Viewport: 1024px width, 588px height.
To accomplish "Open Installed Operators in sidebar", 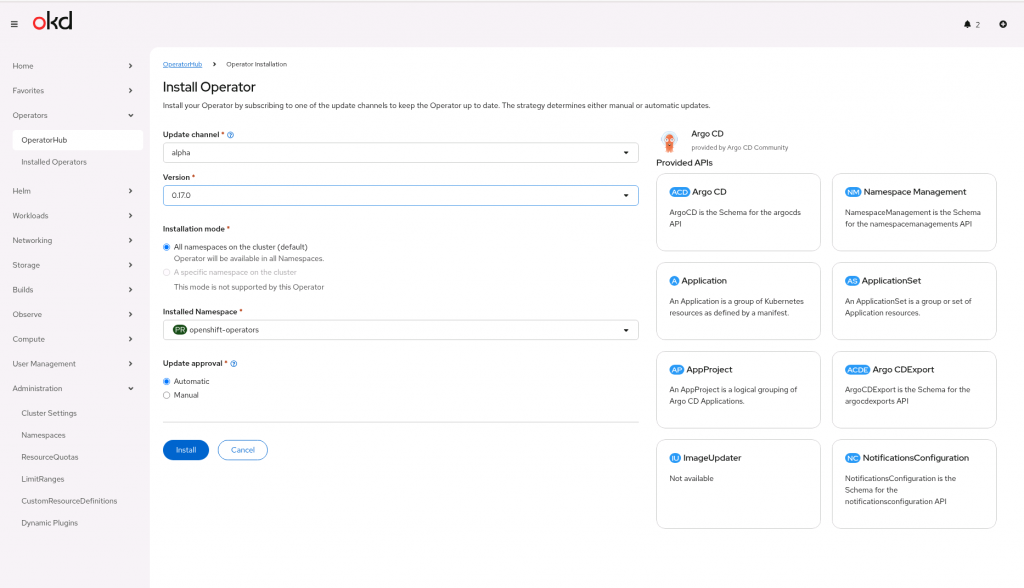I will click(x=54, y=162).
